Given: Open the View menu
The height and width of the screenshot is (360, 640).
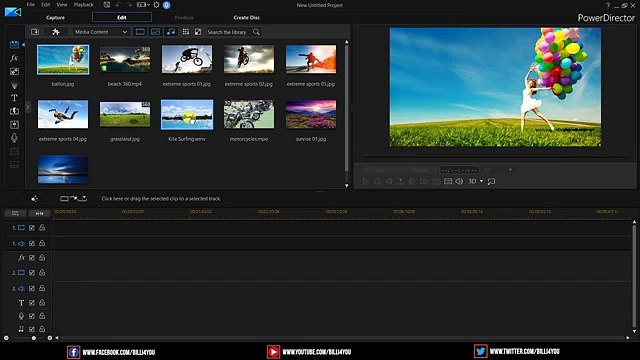Looking at the screenshot, I should [x=62, y=5].
